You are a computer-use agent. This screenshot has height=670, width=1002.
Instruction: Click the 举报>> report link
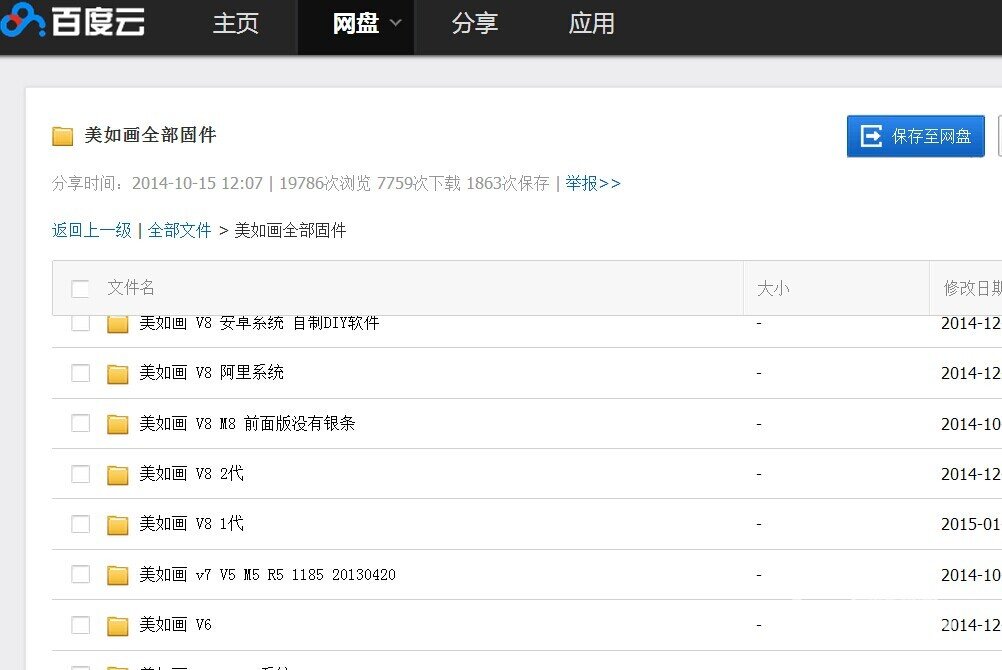coord(593,183)
